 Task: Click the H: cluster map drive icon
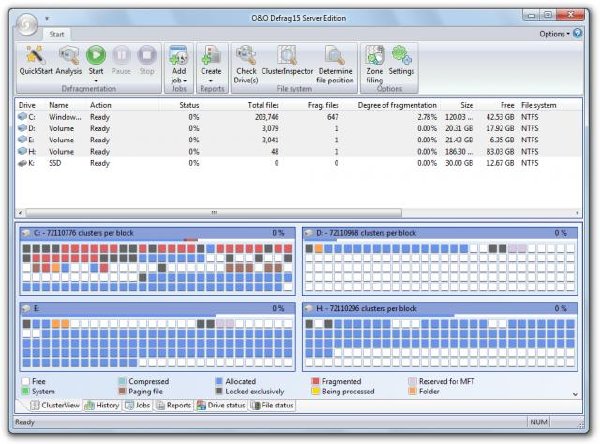click(308, 308)
